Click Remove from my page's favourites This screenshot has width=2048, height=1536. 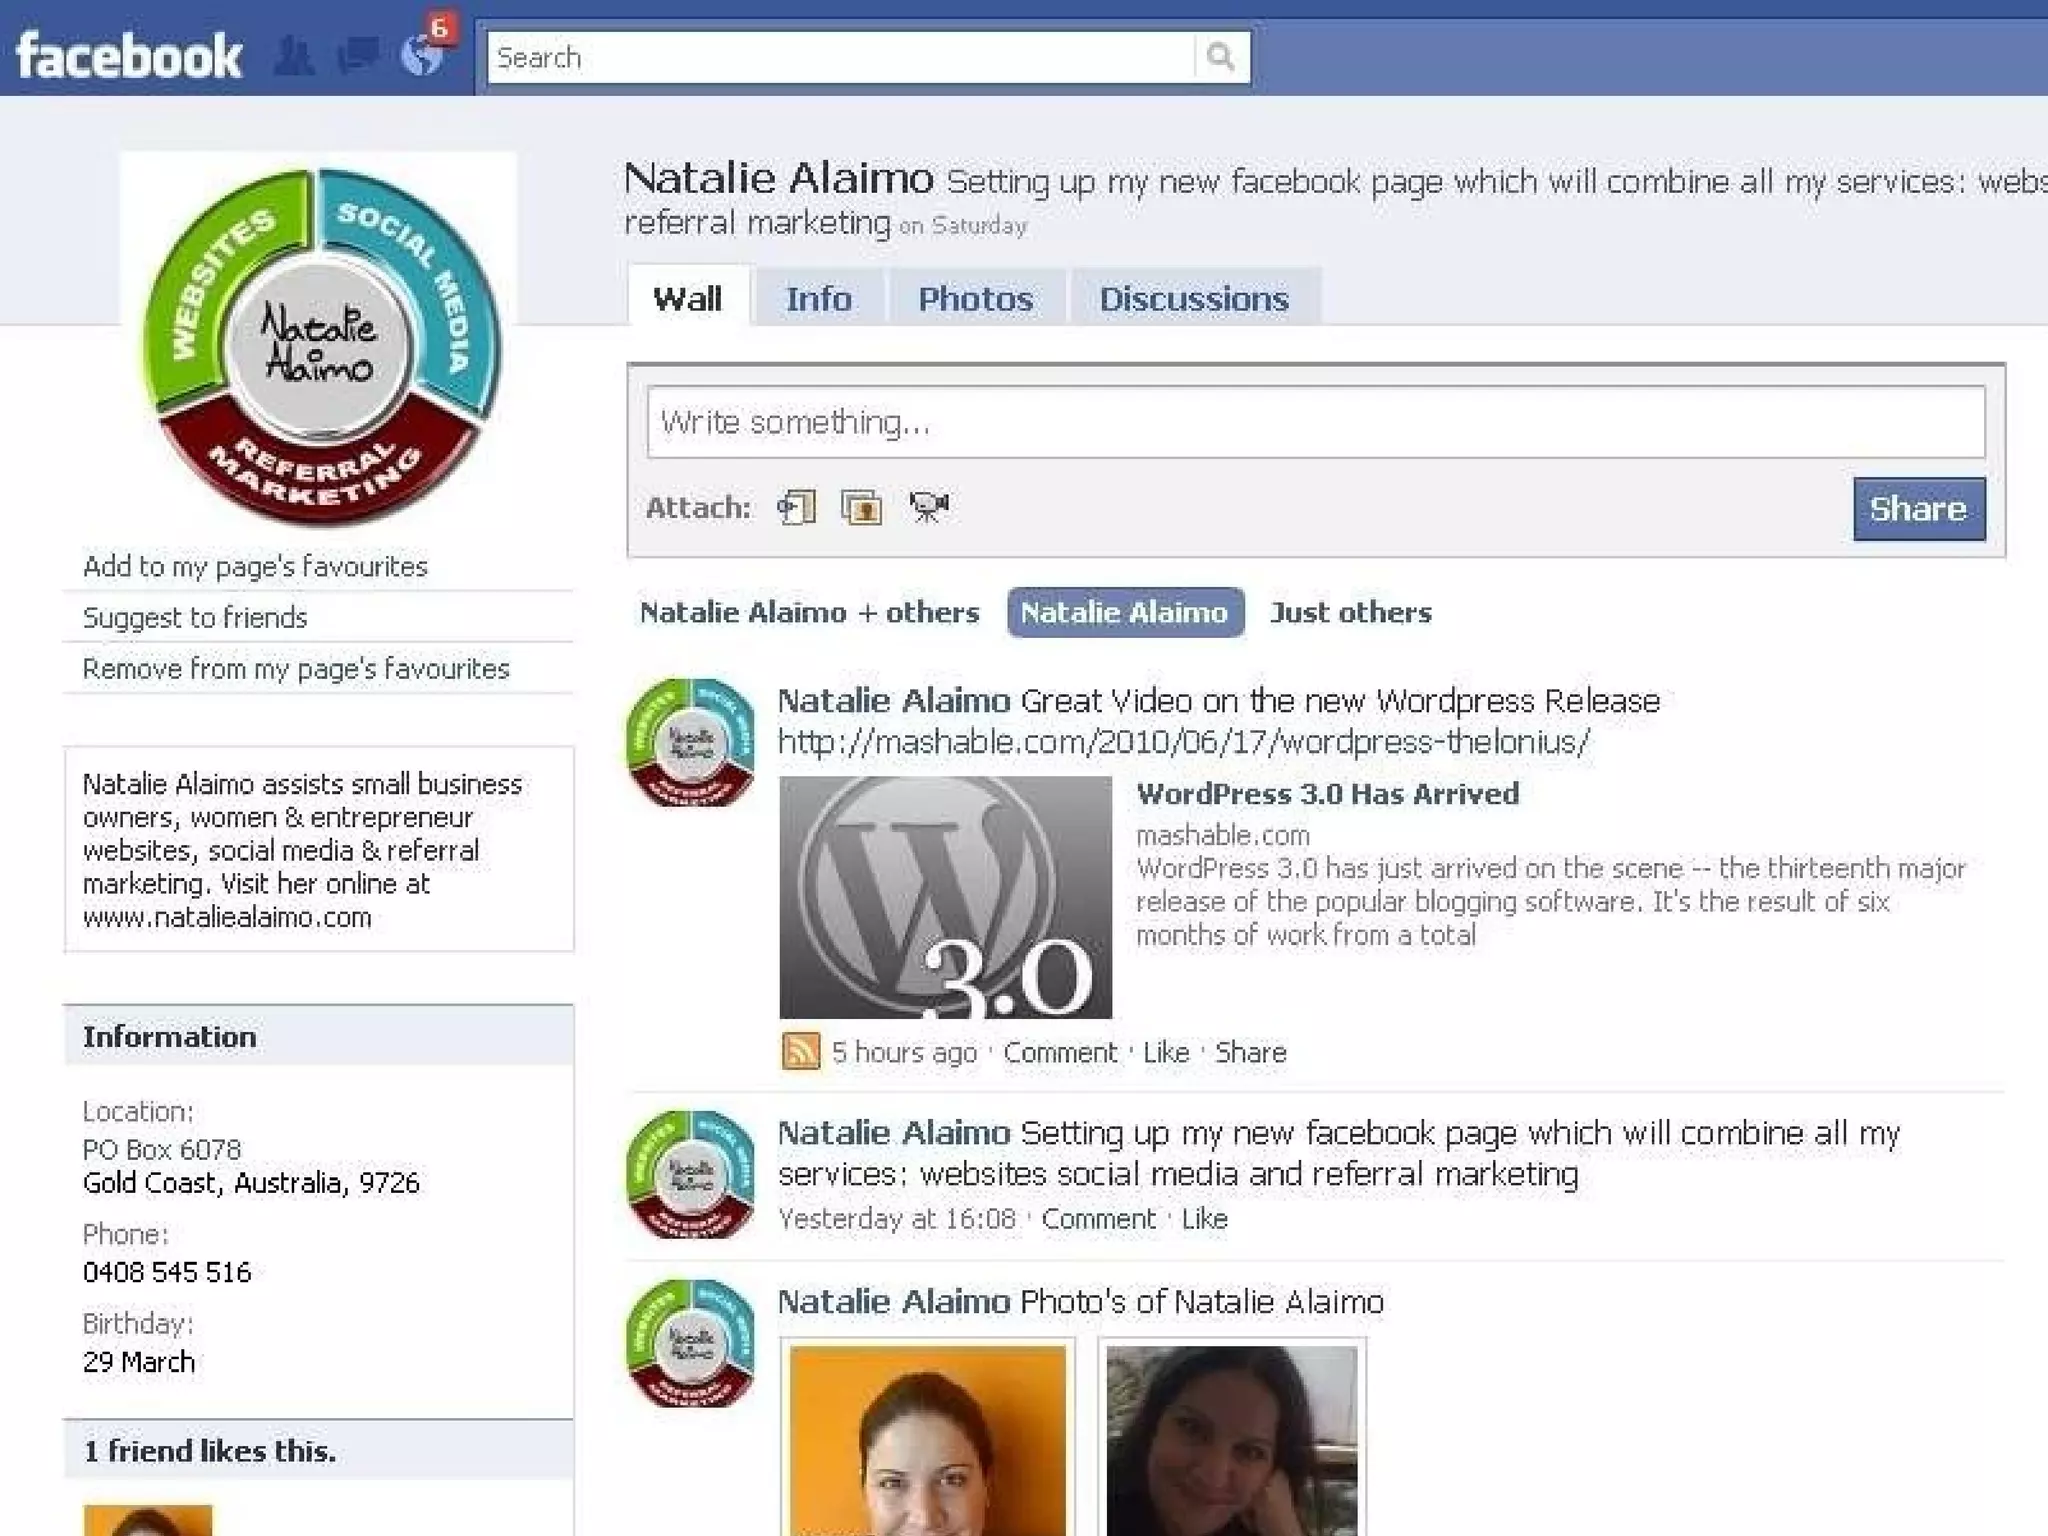click(296, 668)
